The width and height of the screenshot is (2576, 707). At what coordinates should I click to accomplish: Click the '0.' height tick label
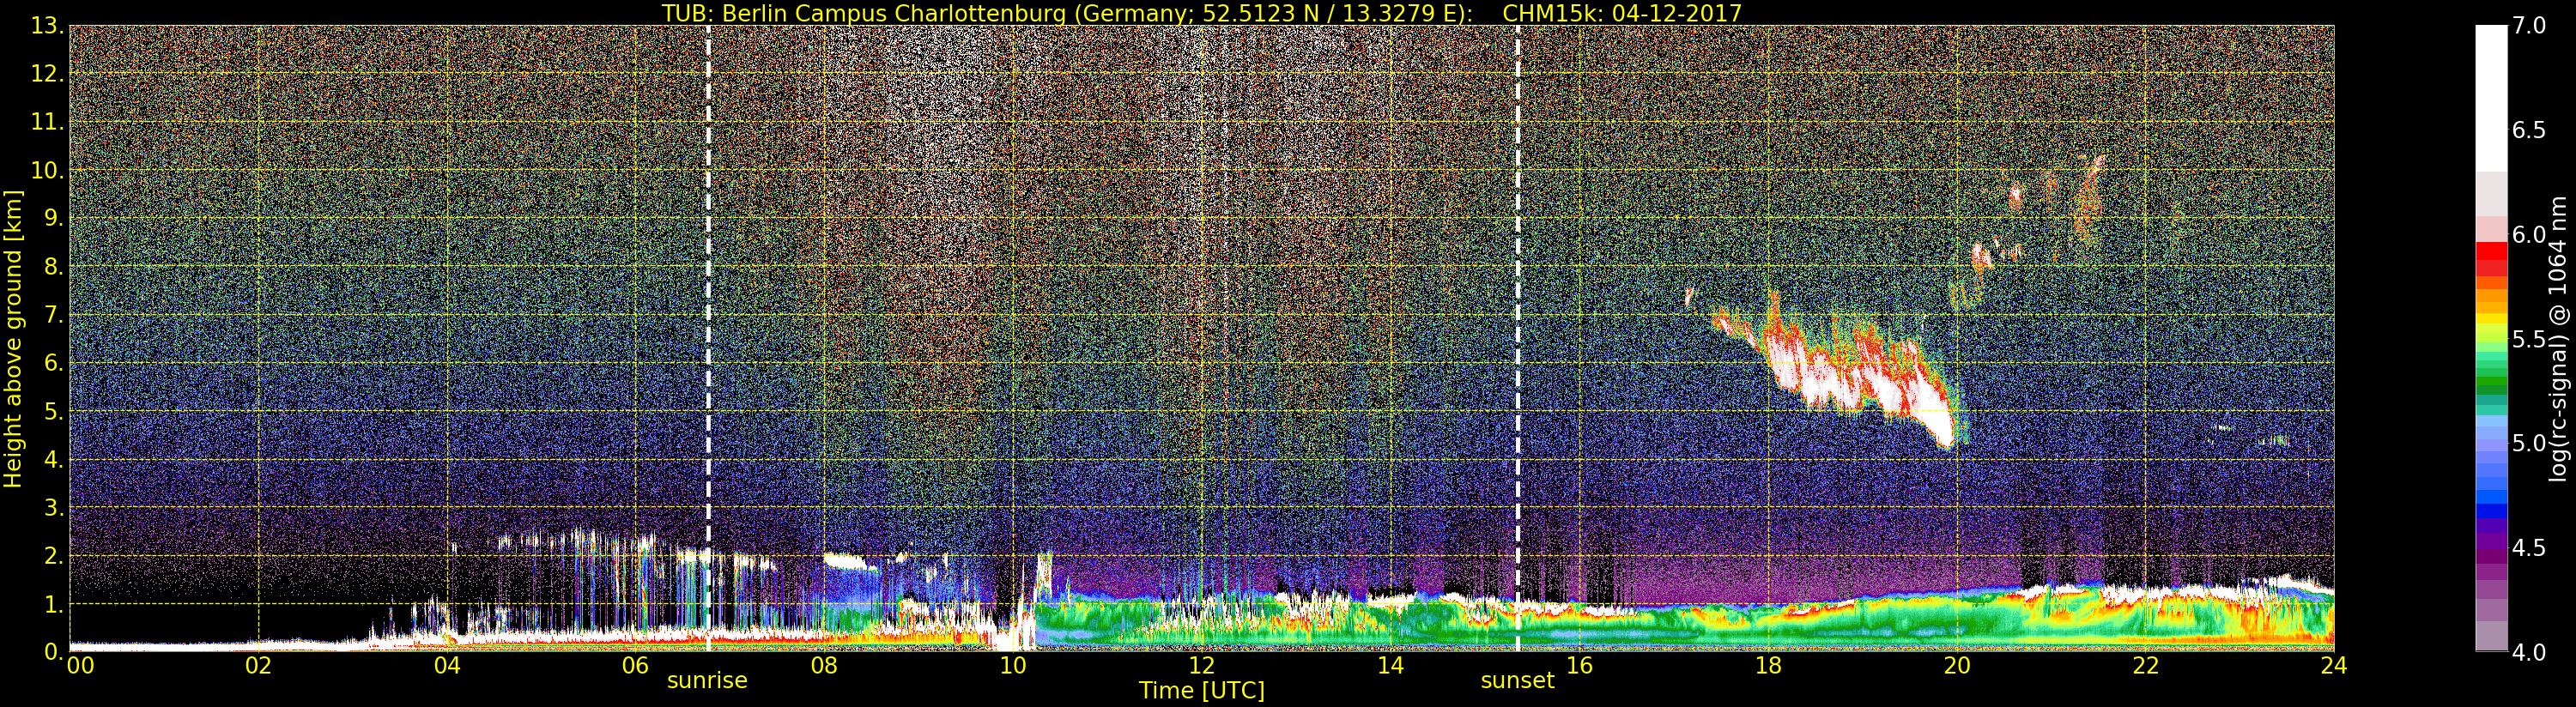pos(53,652)
